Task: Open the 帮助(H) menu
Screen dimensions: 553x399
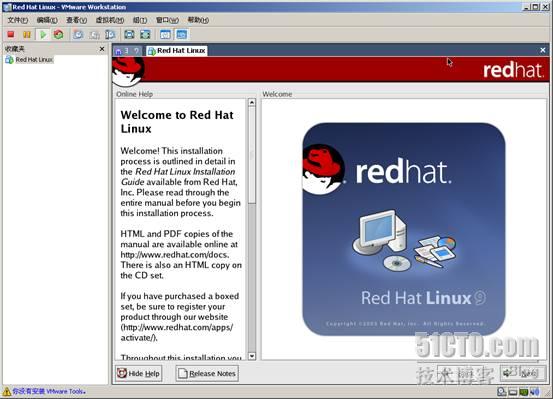Action: tap(198, 20)
